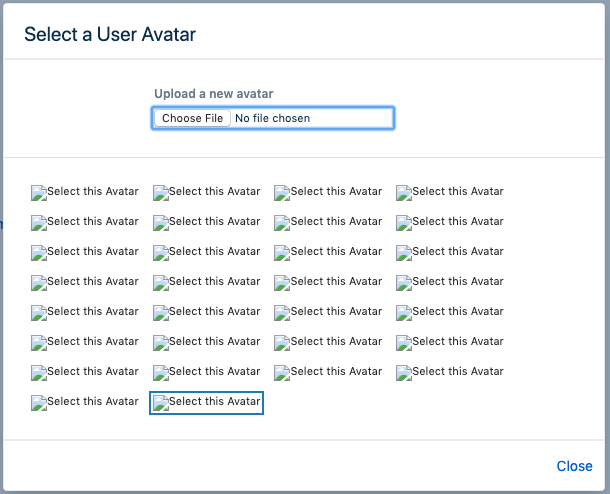Click the No file chosen upload field
Screen dimensions: 610x494
[273, 118]
